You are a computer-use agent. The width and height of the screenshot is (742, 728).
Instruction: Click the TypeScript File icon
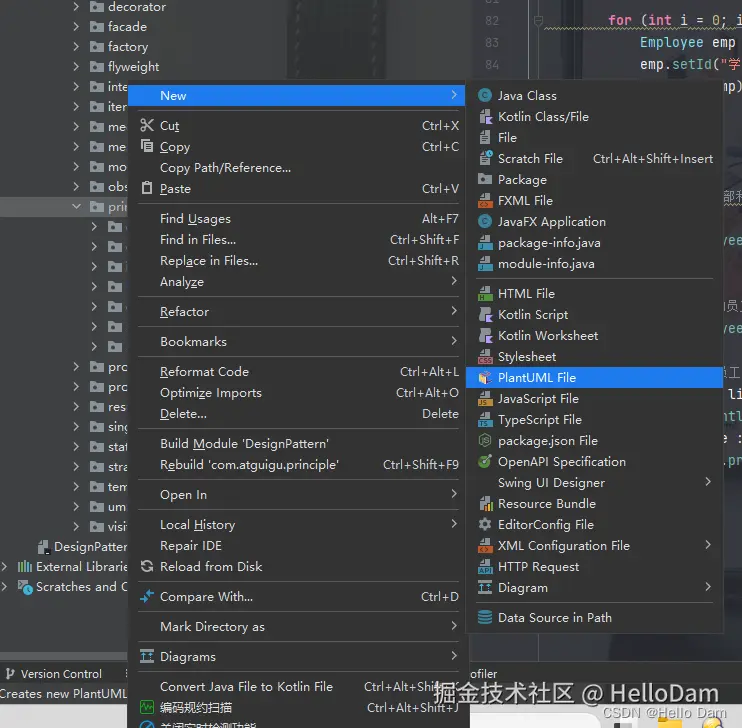[485, 420]
